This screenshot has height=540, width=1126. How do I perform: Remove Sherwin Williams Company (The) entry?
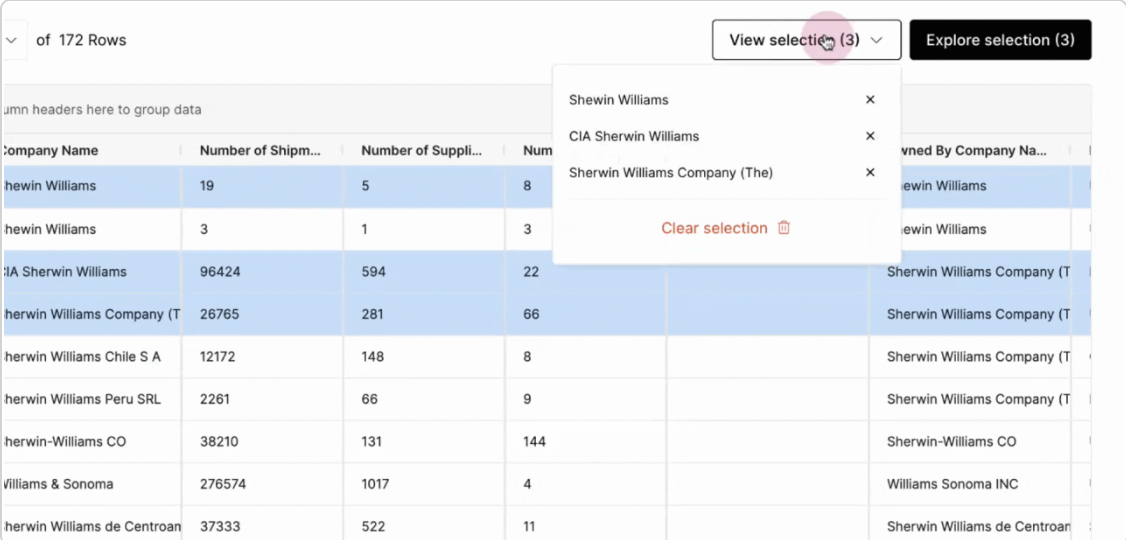(x=870, y=172)
